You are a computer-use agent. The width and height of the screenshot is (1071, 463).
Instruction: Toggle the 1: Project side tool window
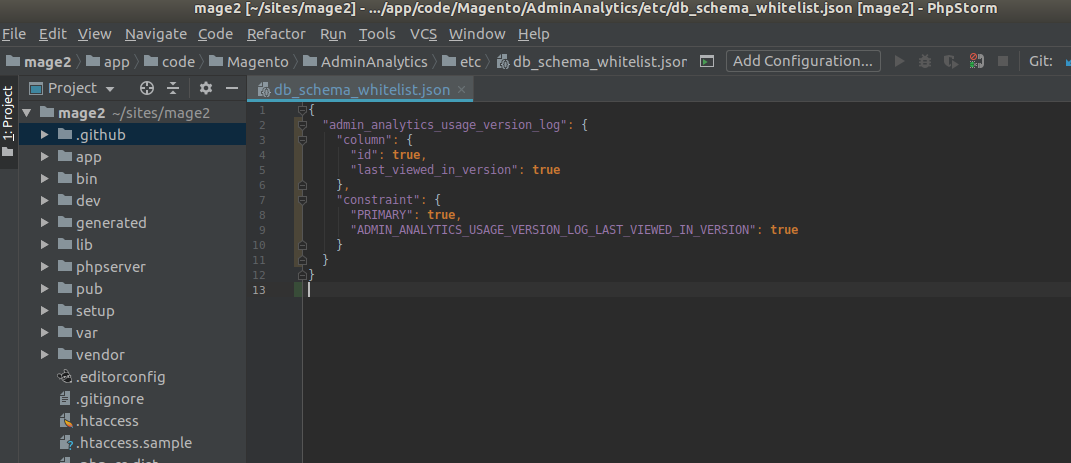click(x=8, y=122)
